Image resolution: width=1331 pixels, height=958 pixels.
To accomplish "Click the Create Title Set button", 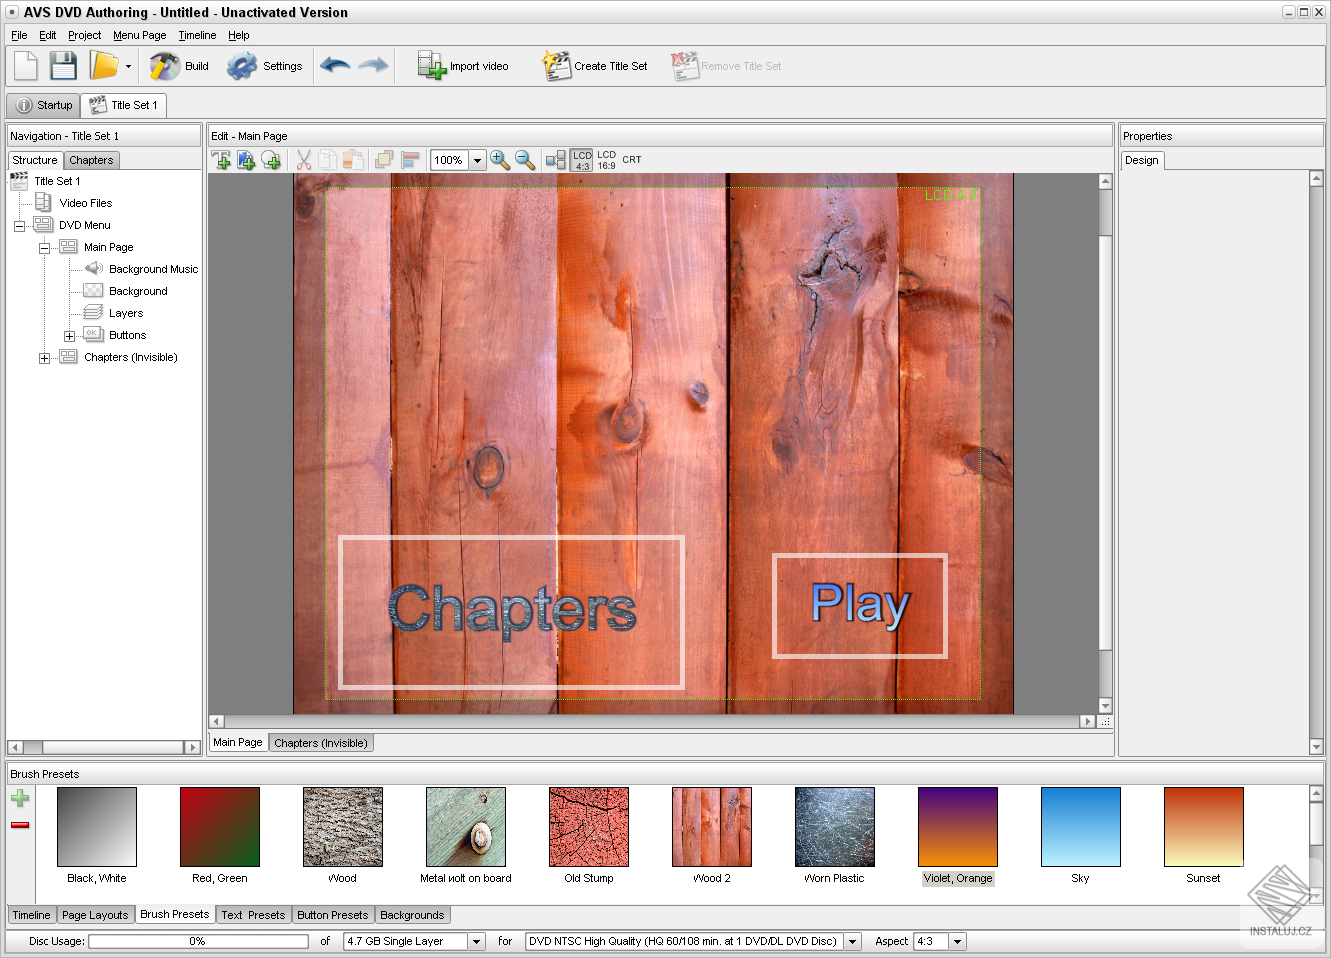I will (x=595, y=66).
